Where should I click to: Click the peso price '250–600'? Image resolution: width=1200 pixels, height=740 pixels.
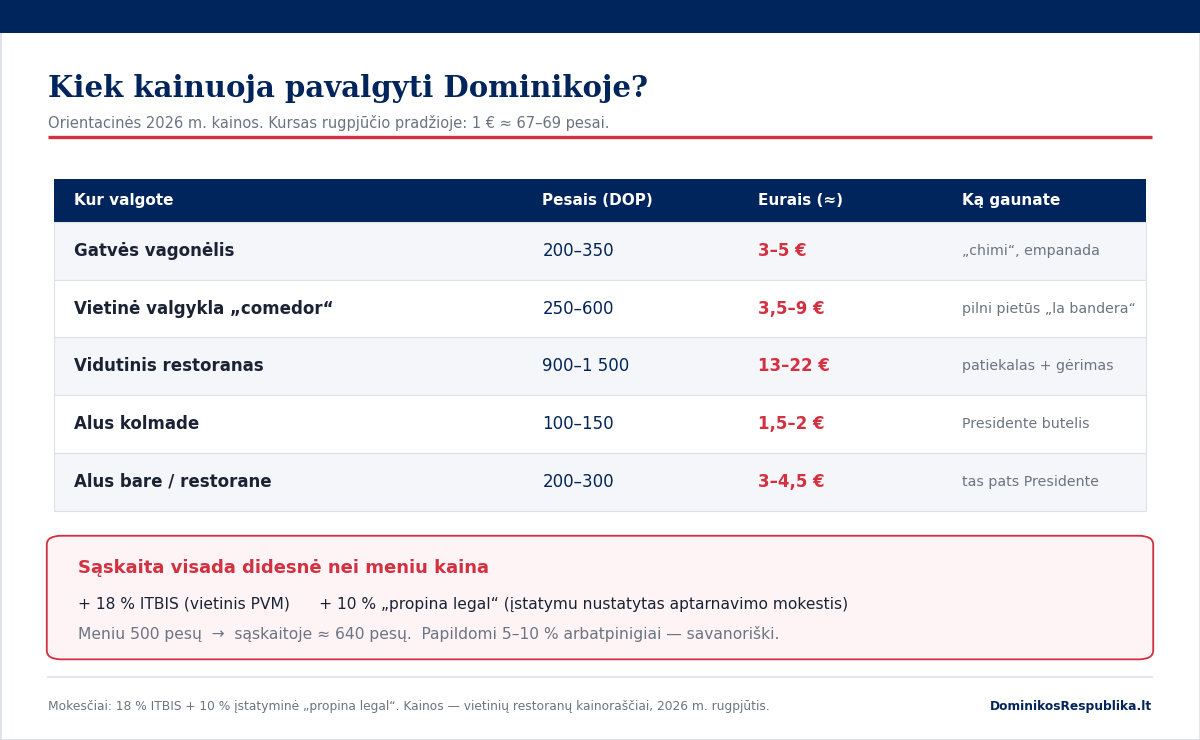[x=578, y=309]
